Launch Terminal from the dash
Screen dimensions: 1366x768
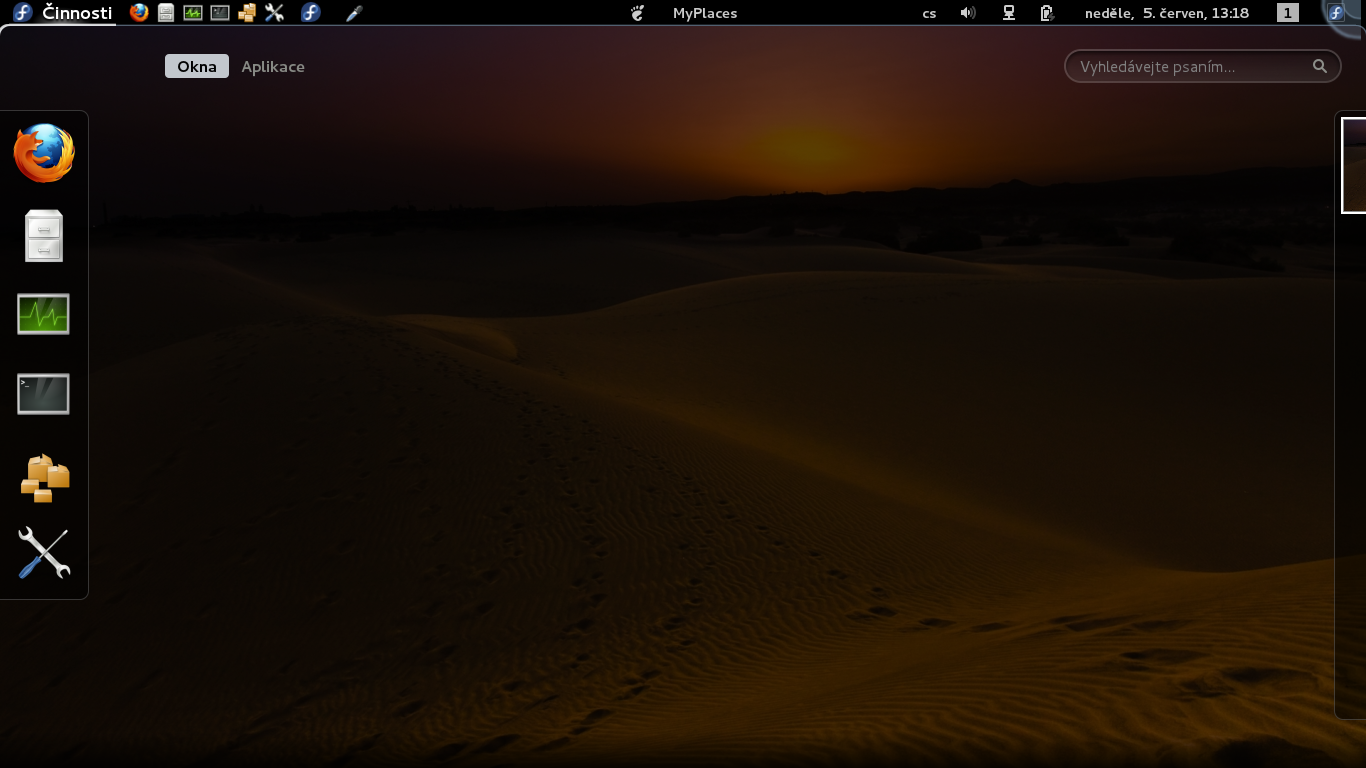point(44,394)
